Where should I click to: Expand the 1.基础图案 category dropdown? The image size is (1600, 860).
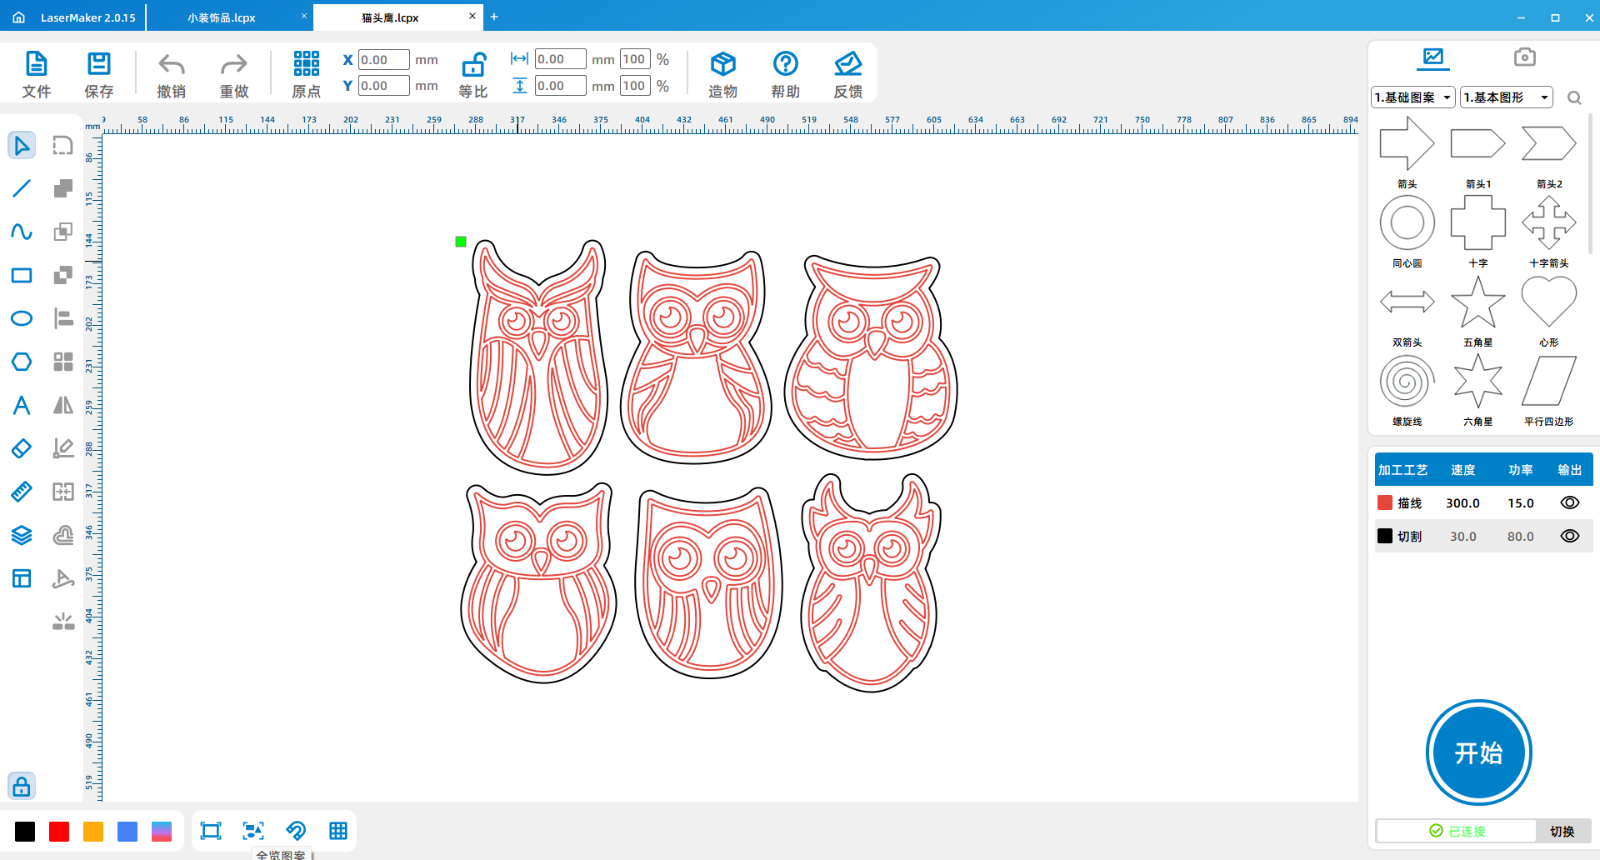tap(1412, 97)
